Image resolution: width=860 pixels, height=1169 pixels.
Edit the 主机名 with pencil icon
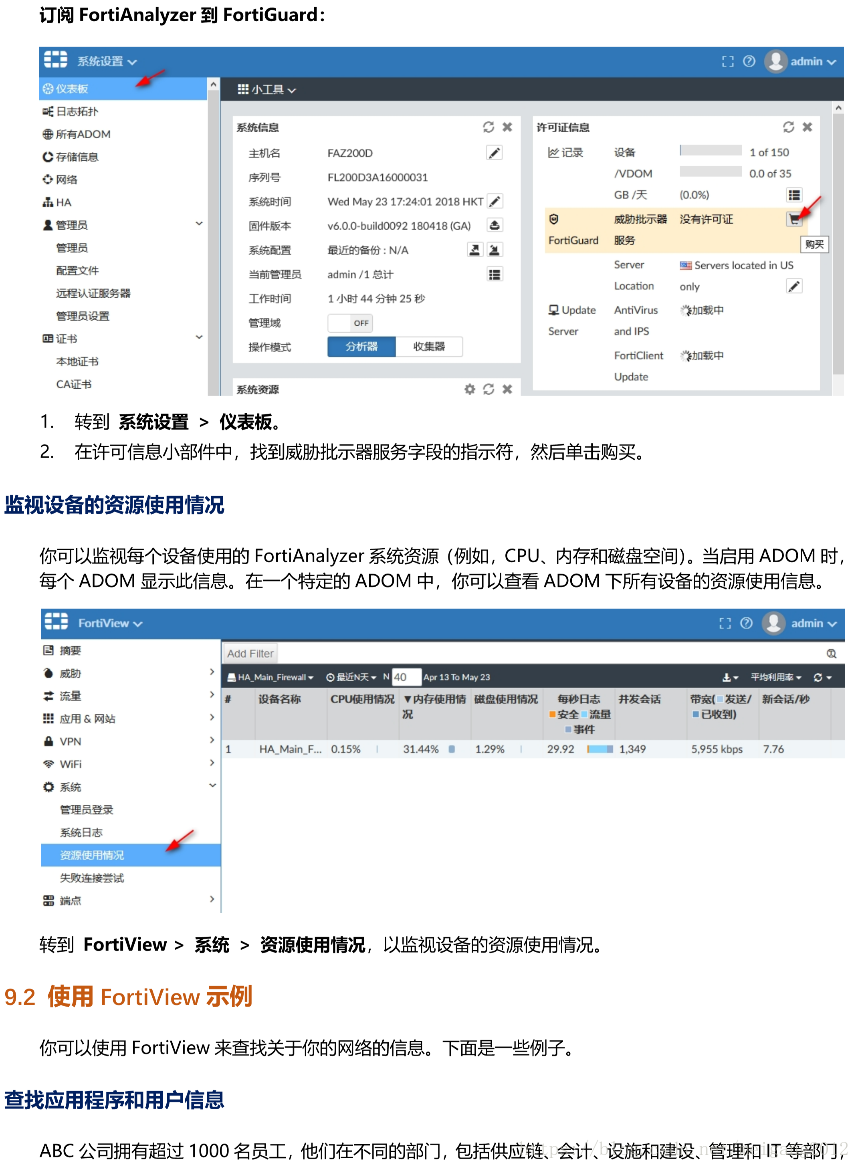494,153
